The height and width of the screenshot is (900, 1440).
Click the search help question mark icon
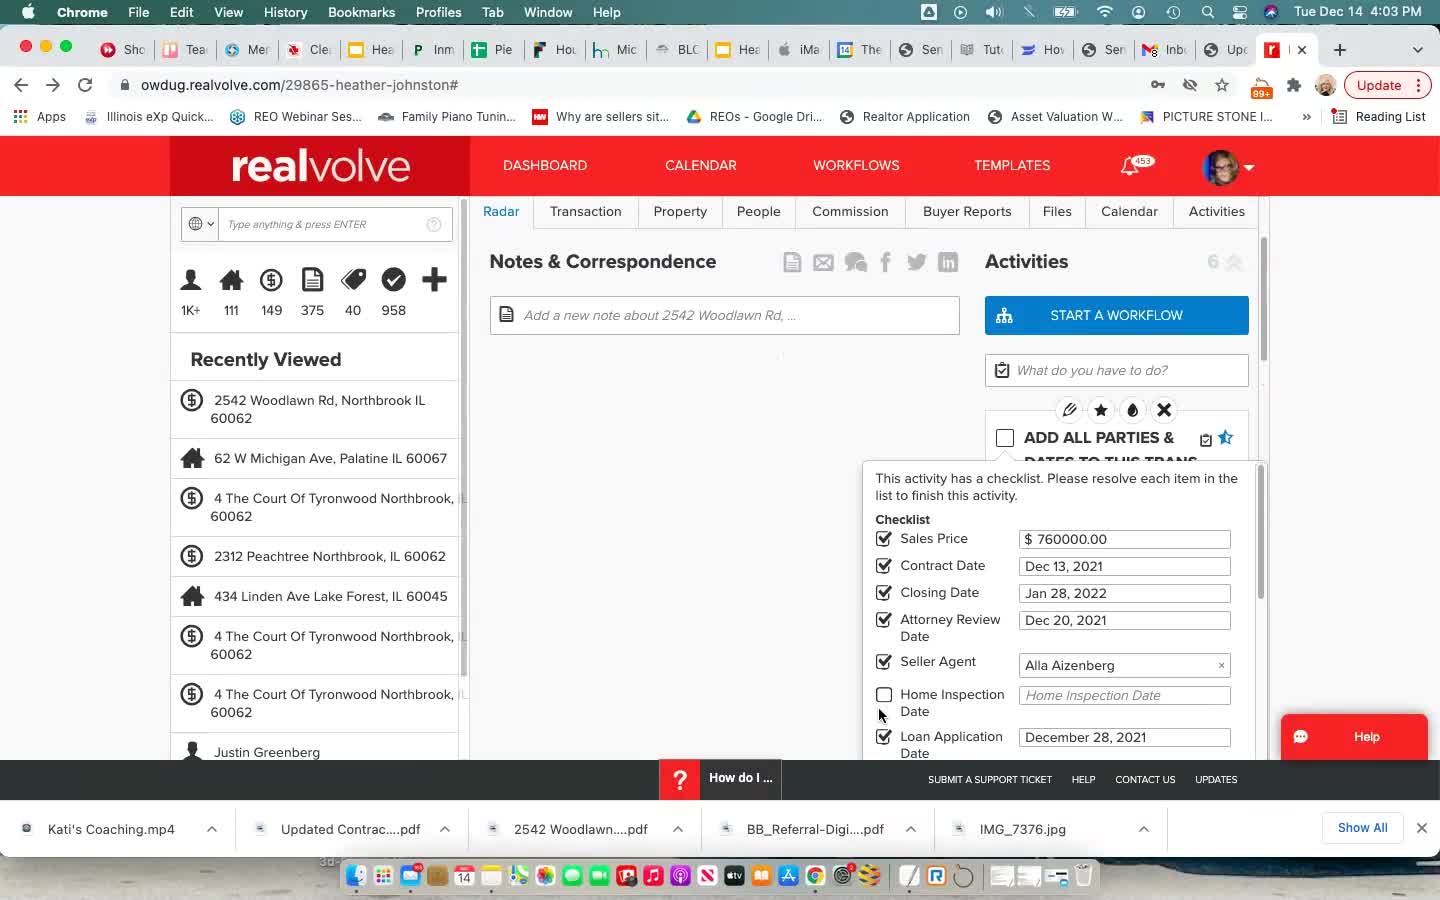point(434,224)
